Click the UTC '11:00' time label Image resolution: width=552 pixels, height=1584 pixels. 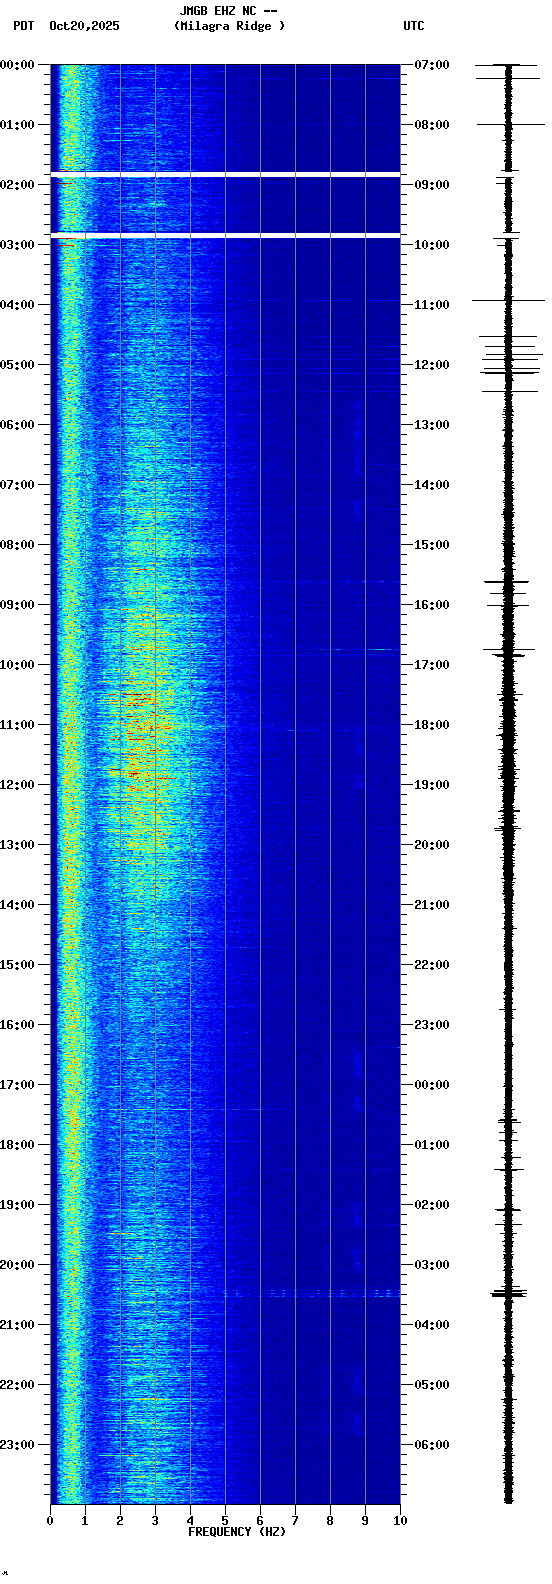pyautogui.click(x=432, y=305)
